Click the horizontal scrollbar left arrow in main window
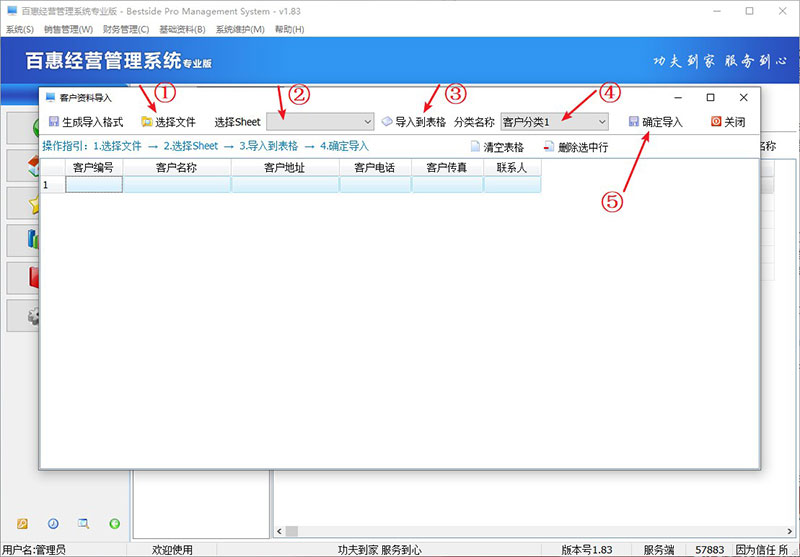This screenshot has width=800, height=557. pos(279,531)
